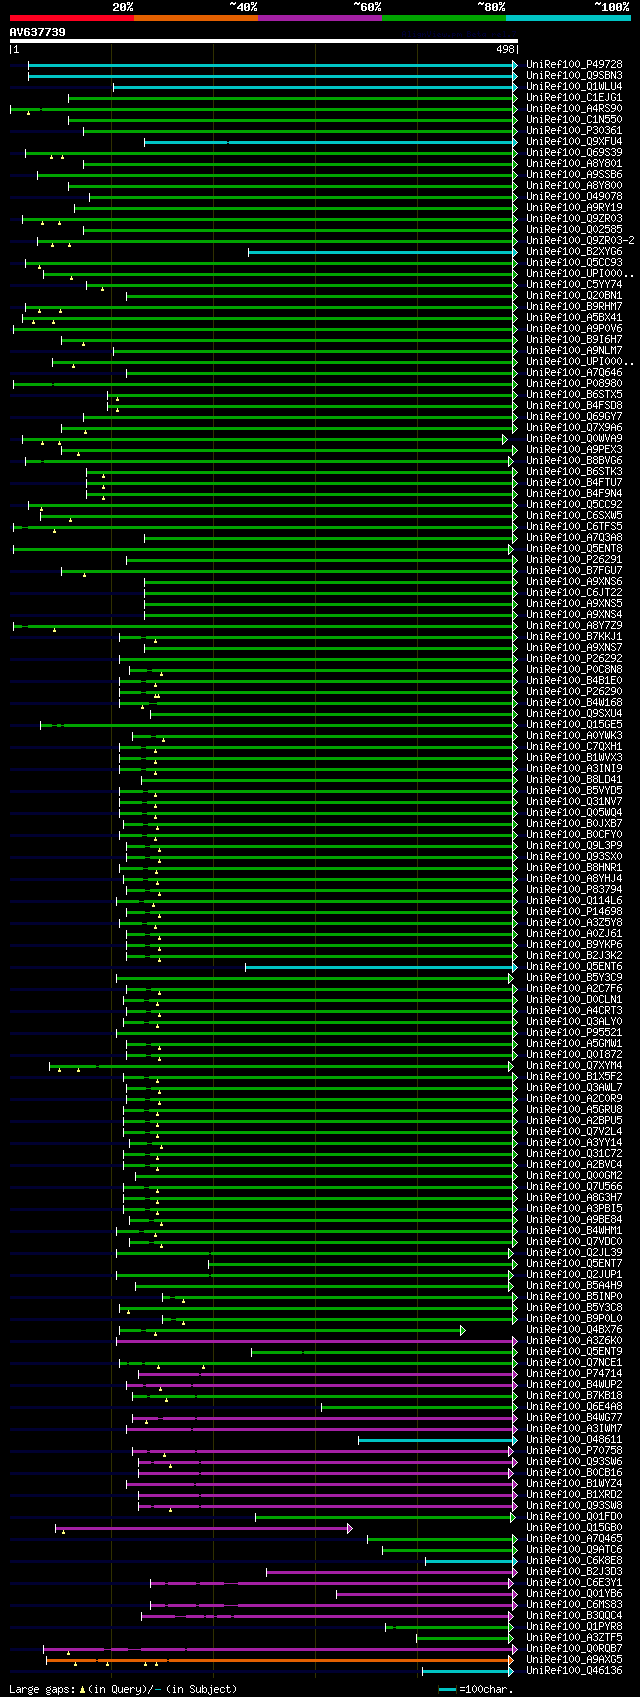
Task: Click the cyan alignment bar for UniRef100_P49728
Action: [x=272, y=65]
